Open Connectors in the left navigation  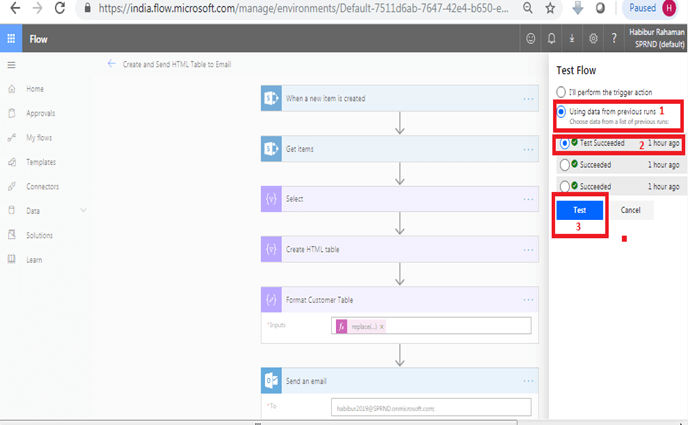(x=42, y=186)
